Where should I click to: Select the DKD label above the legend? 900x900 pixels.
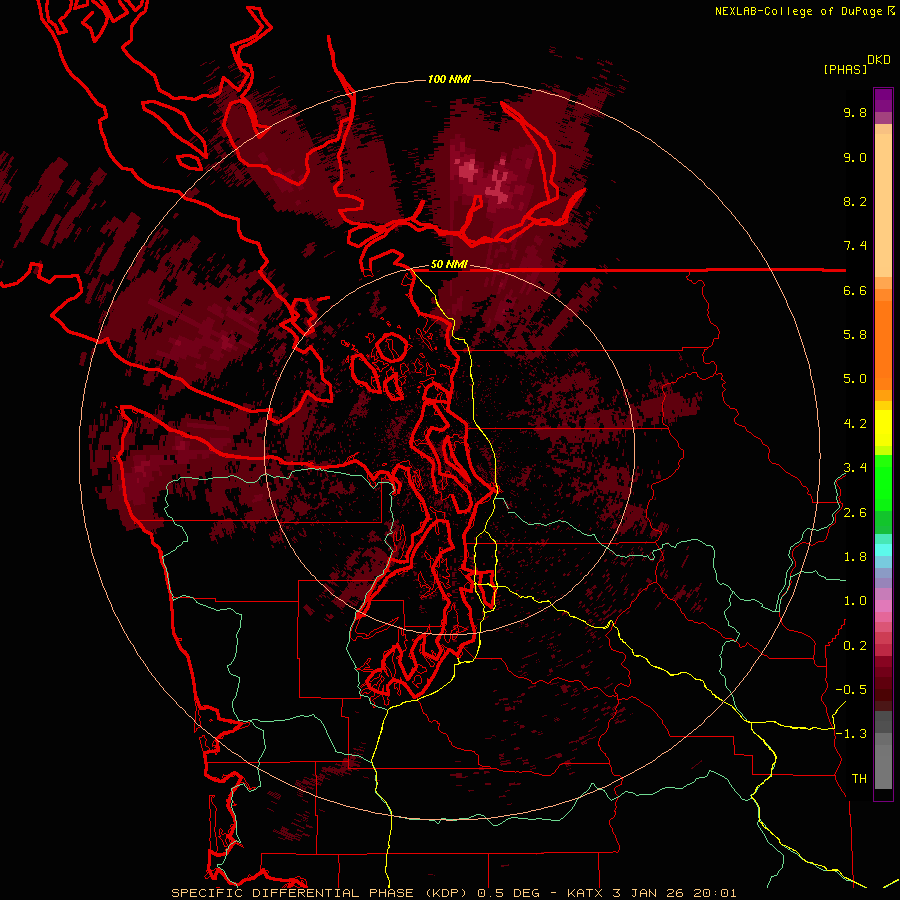point(879,60)
